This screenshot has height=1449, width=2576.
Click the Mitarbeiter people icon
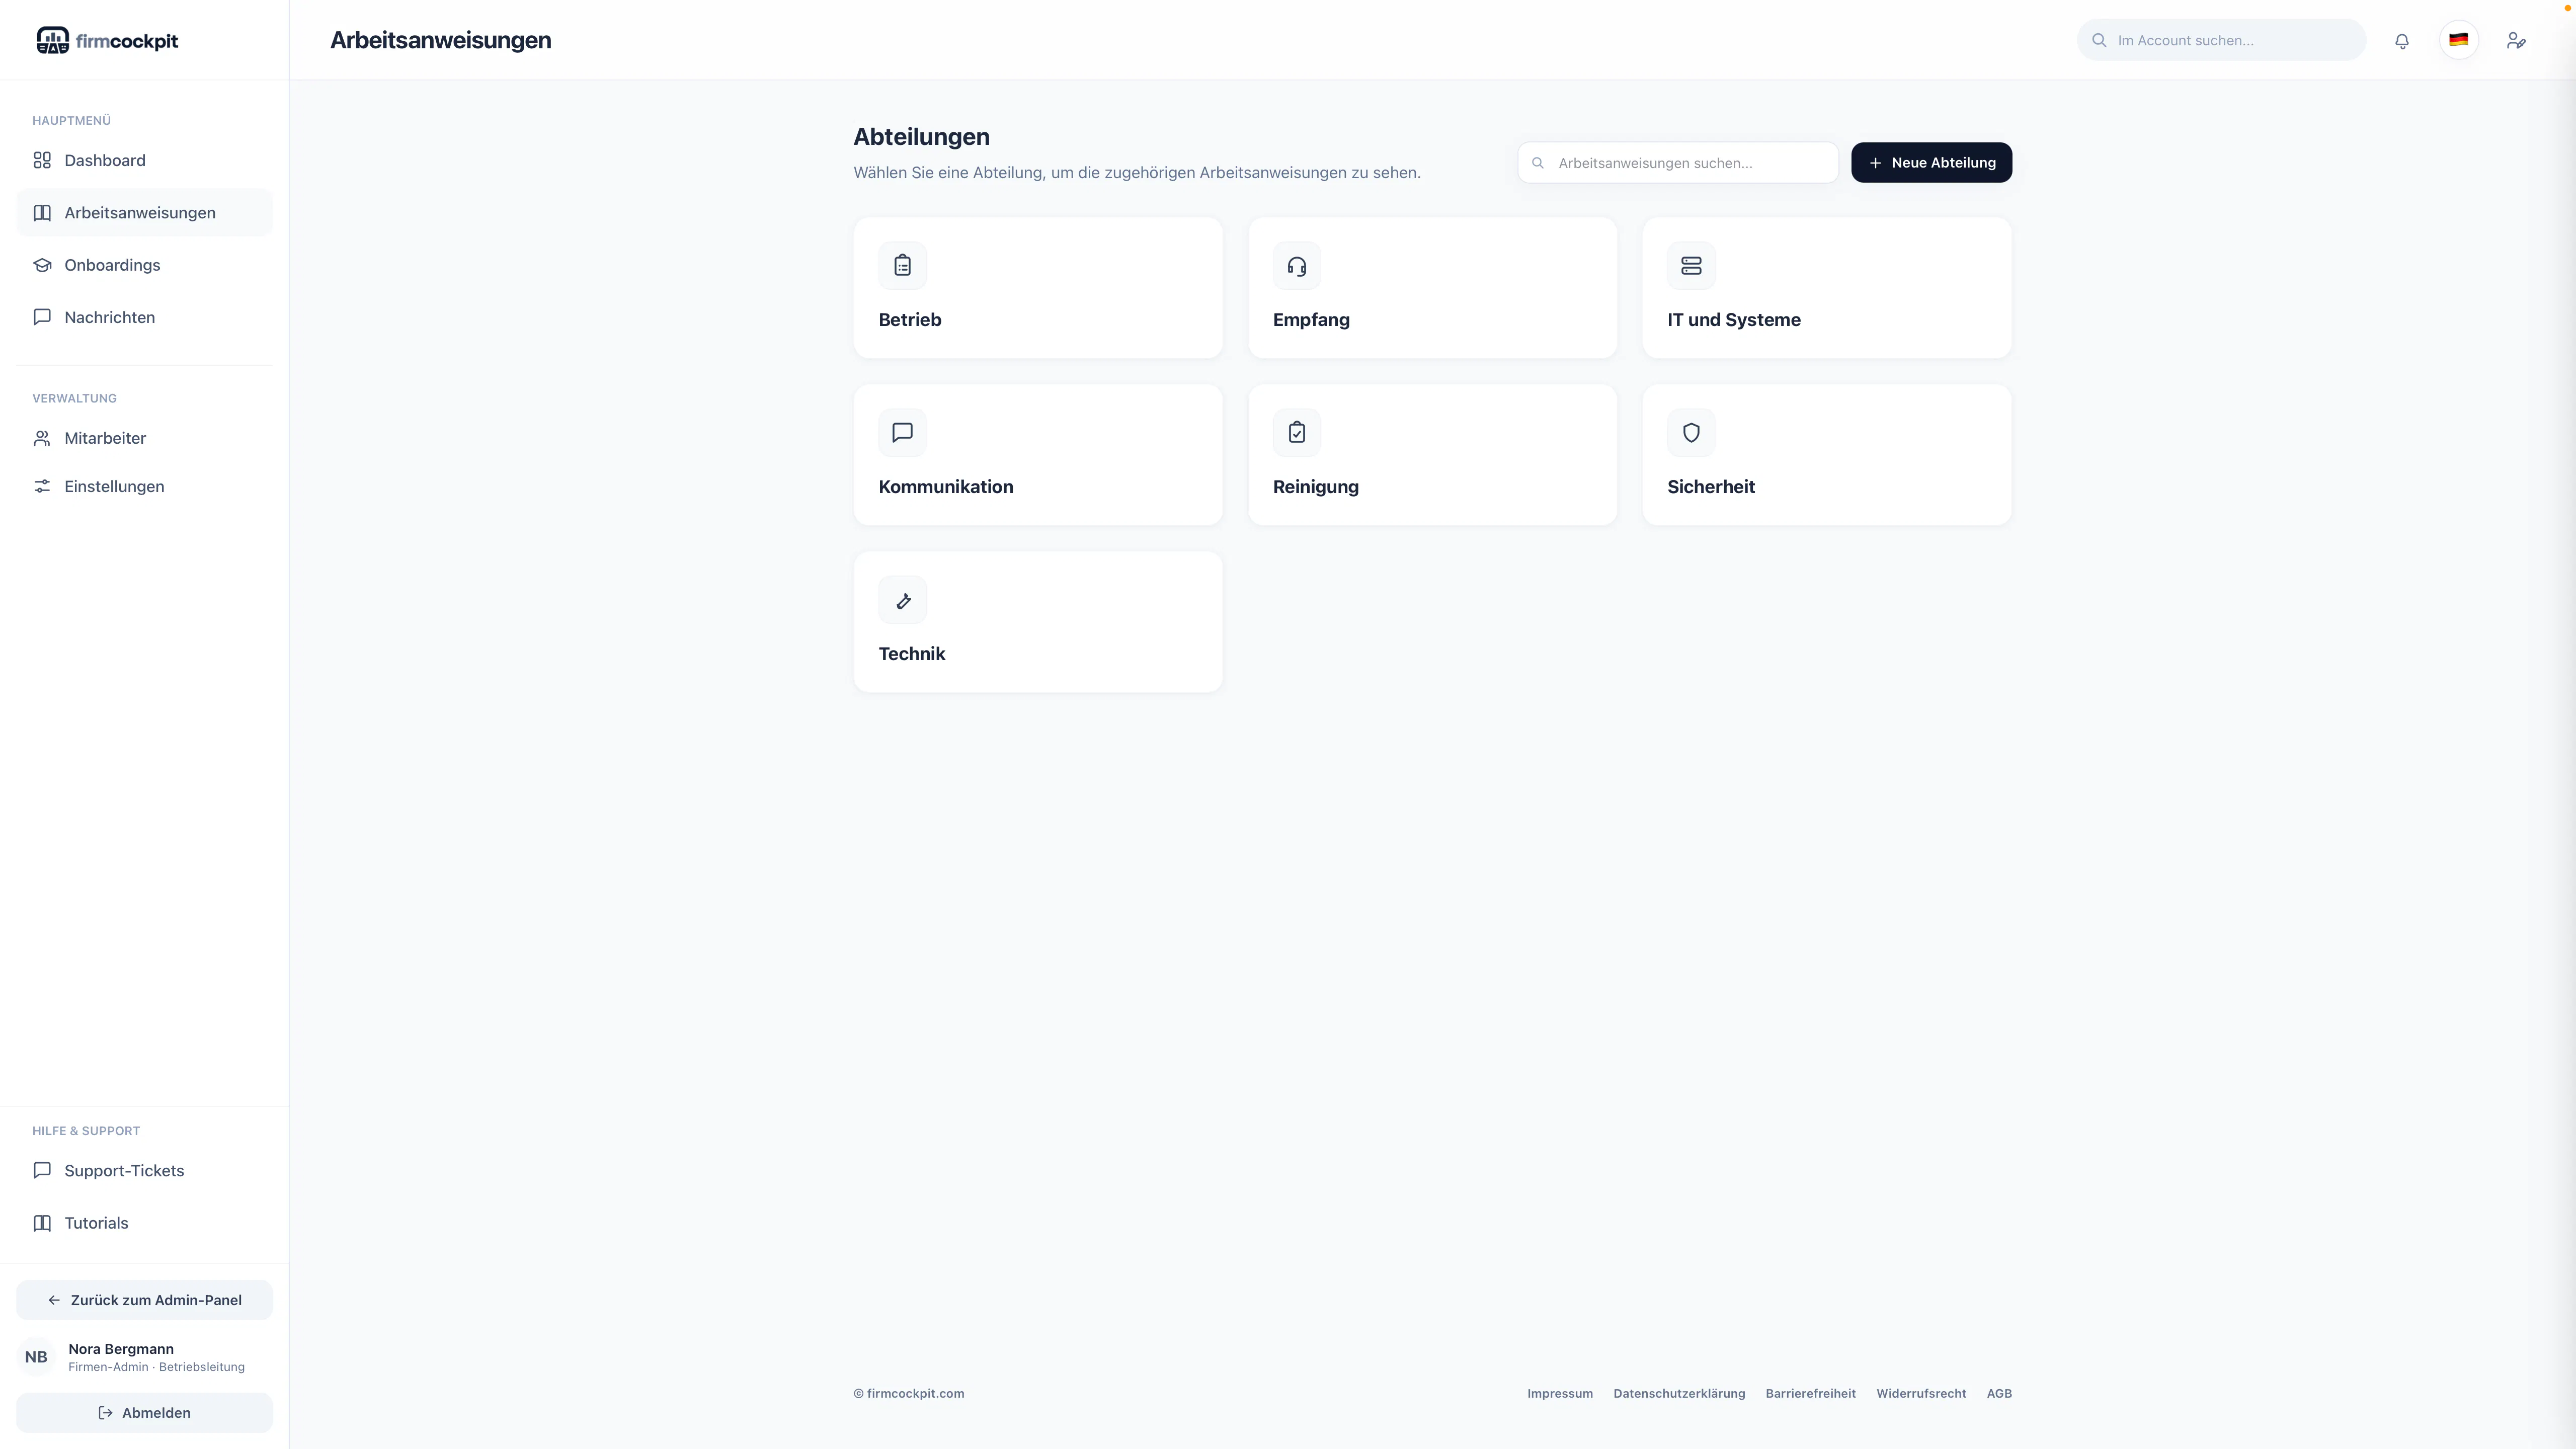42,438
